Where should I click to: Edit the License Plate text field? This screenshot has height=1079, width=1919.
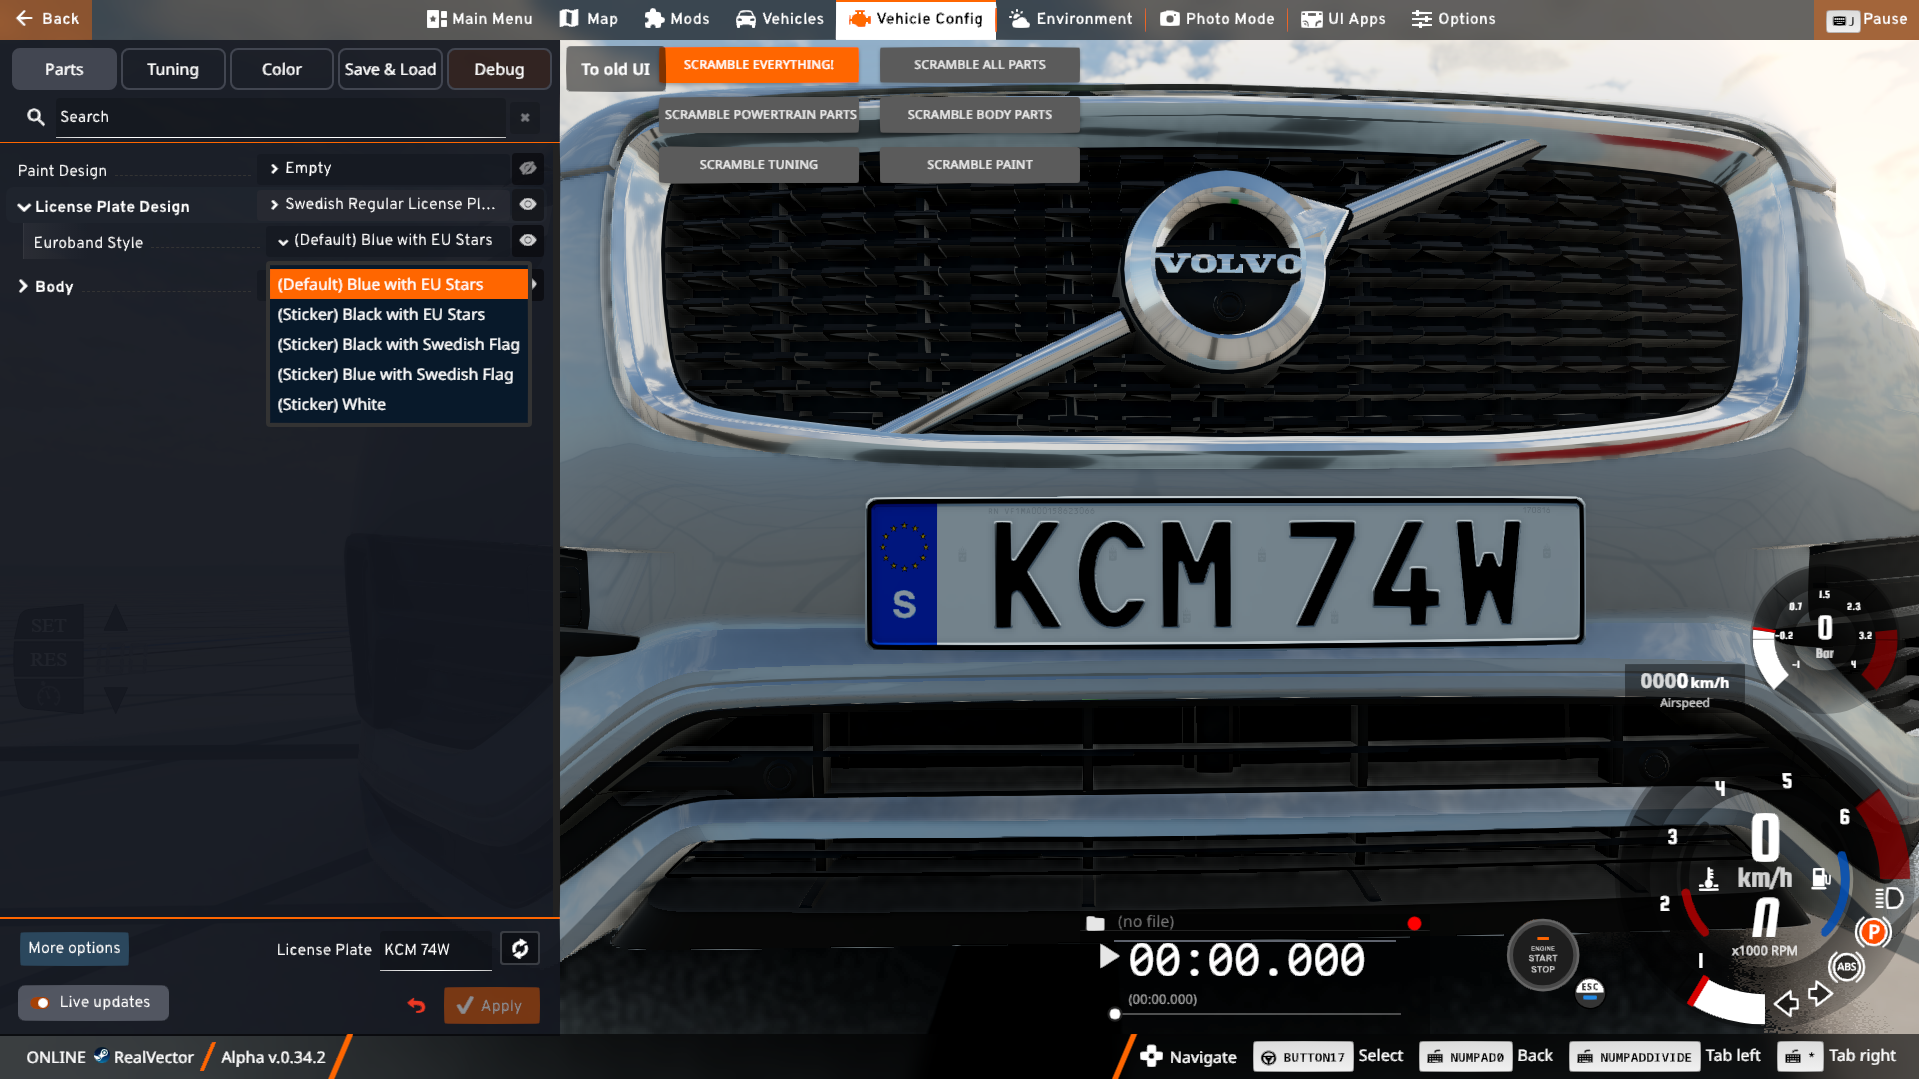[436, 950]
